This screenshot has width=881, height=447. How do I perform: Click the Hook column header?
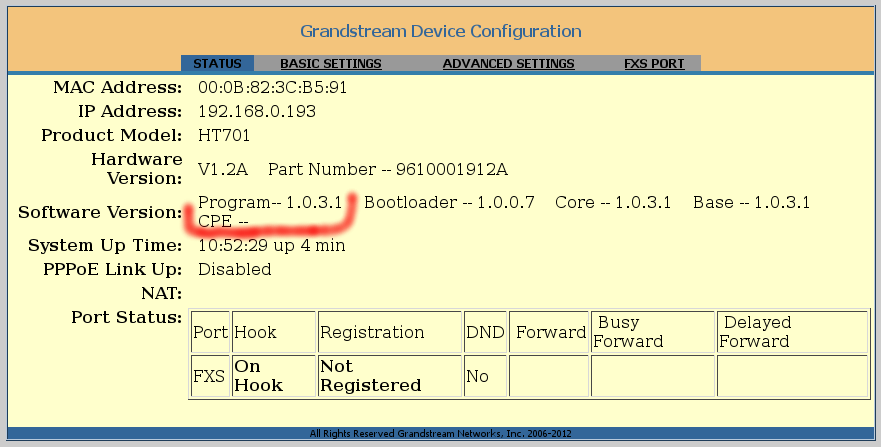[x=274, y=332]
